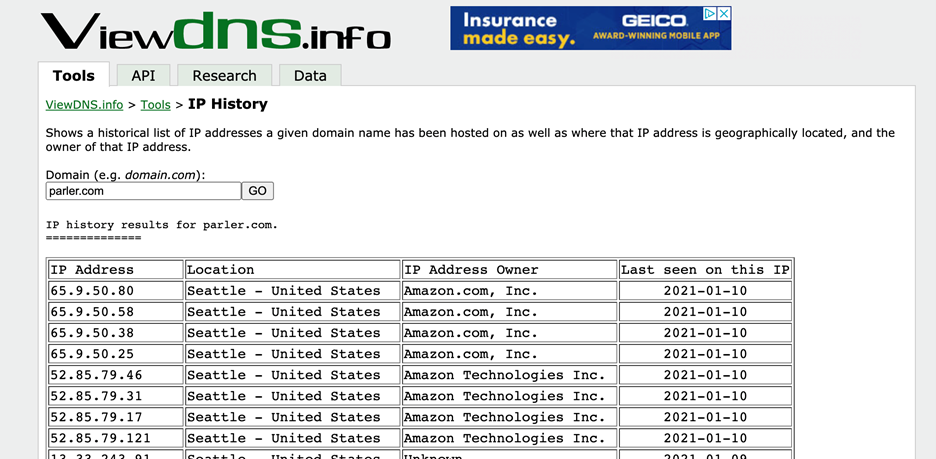Click Amazon Technologies Inc. in the 52.85.79.46 row
The image size is (936, 459).
click(504, 375)
